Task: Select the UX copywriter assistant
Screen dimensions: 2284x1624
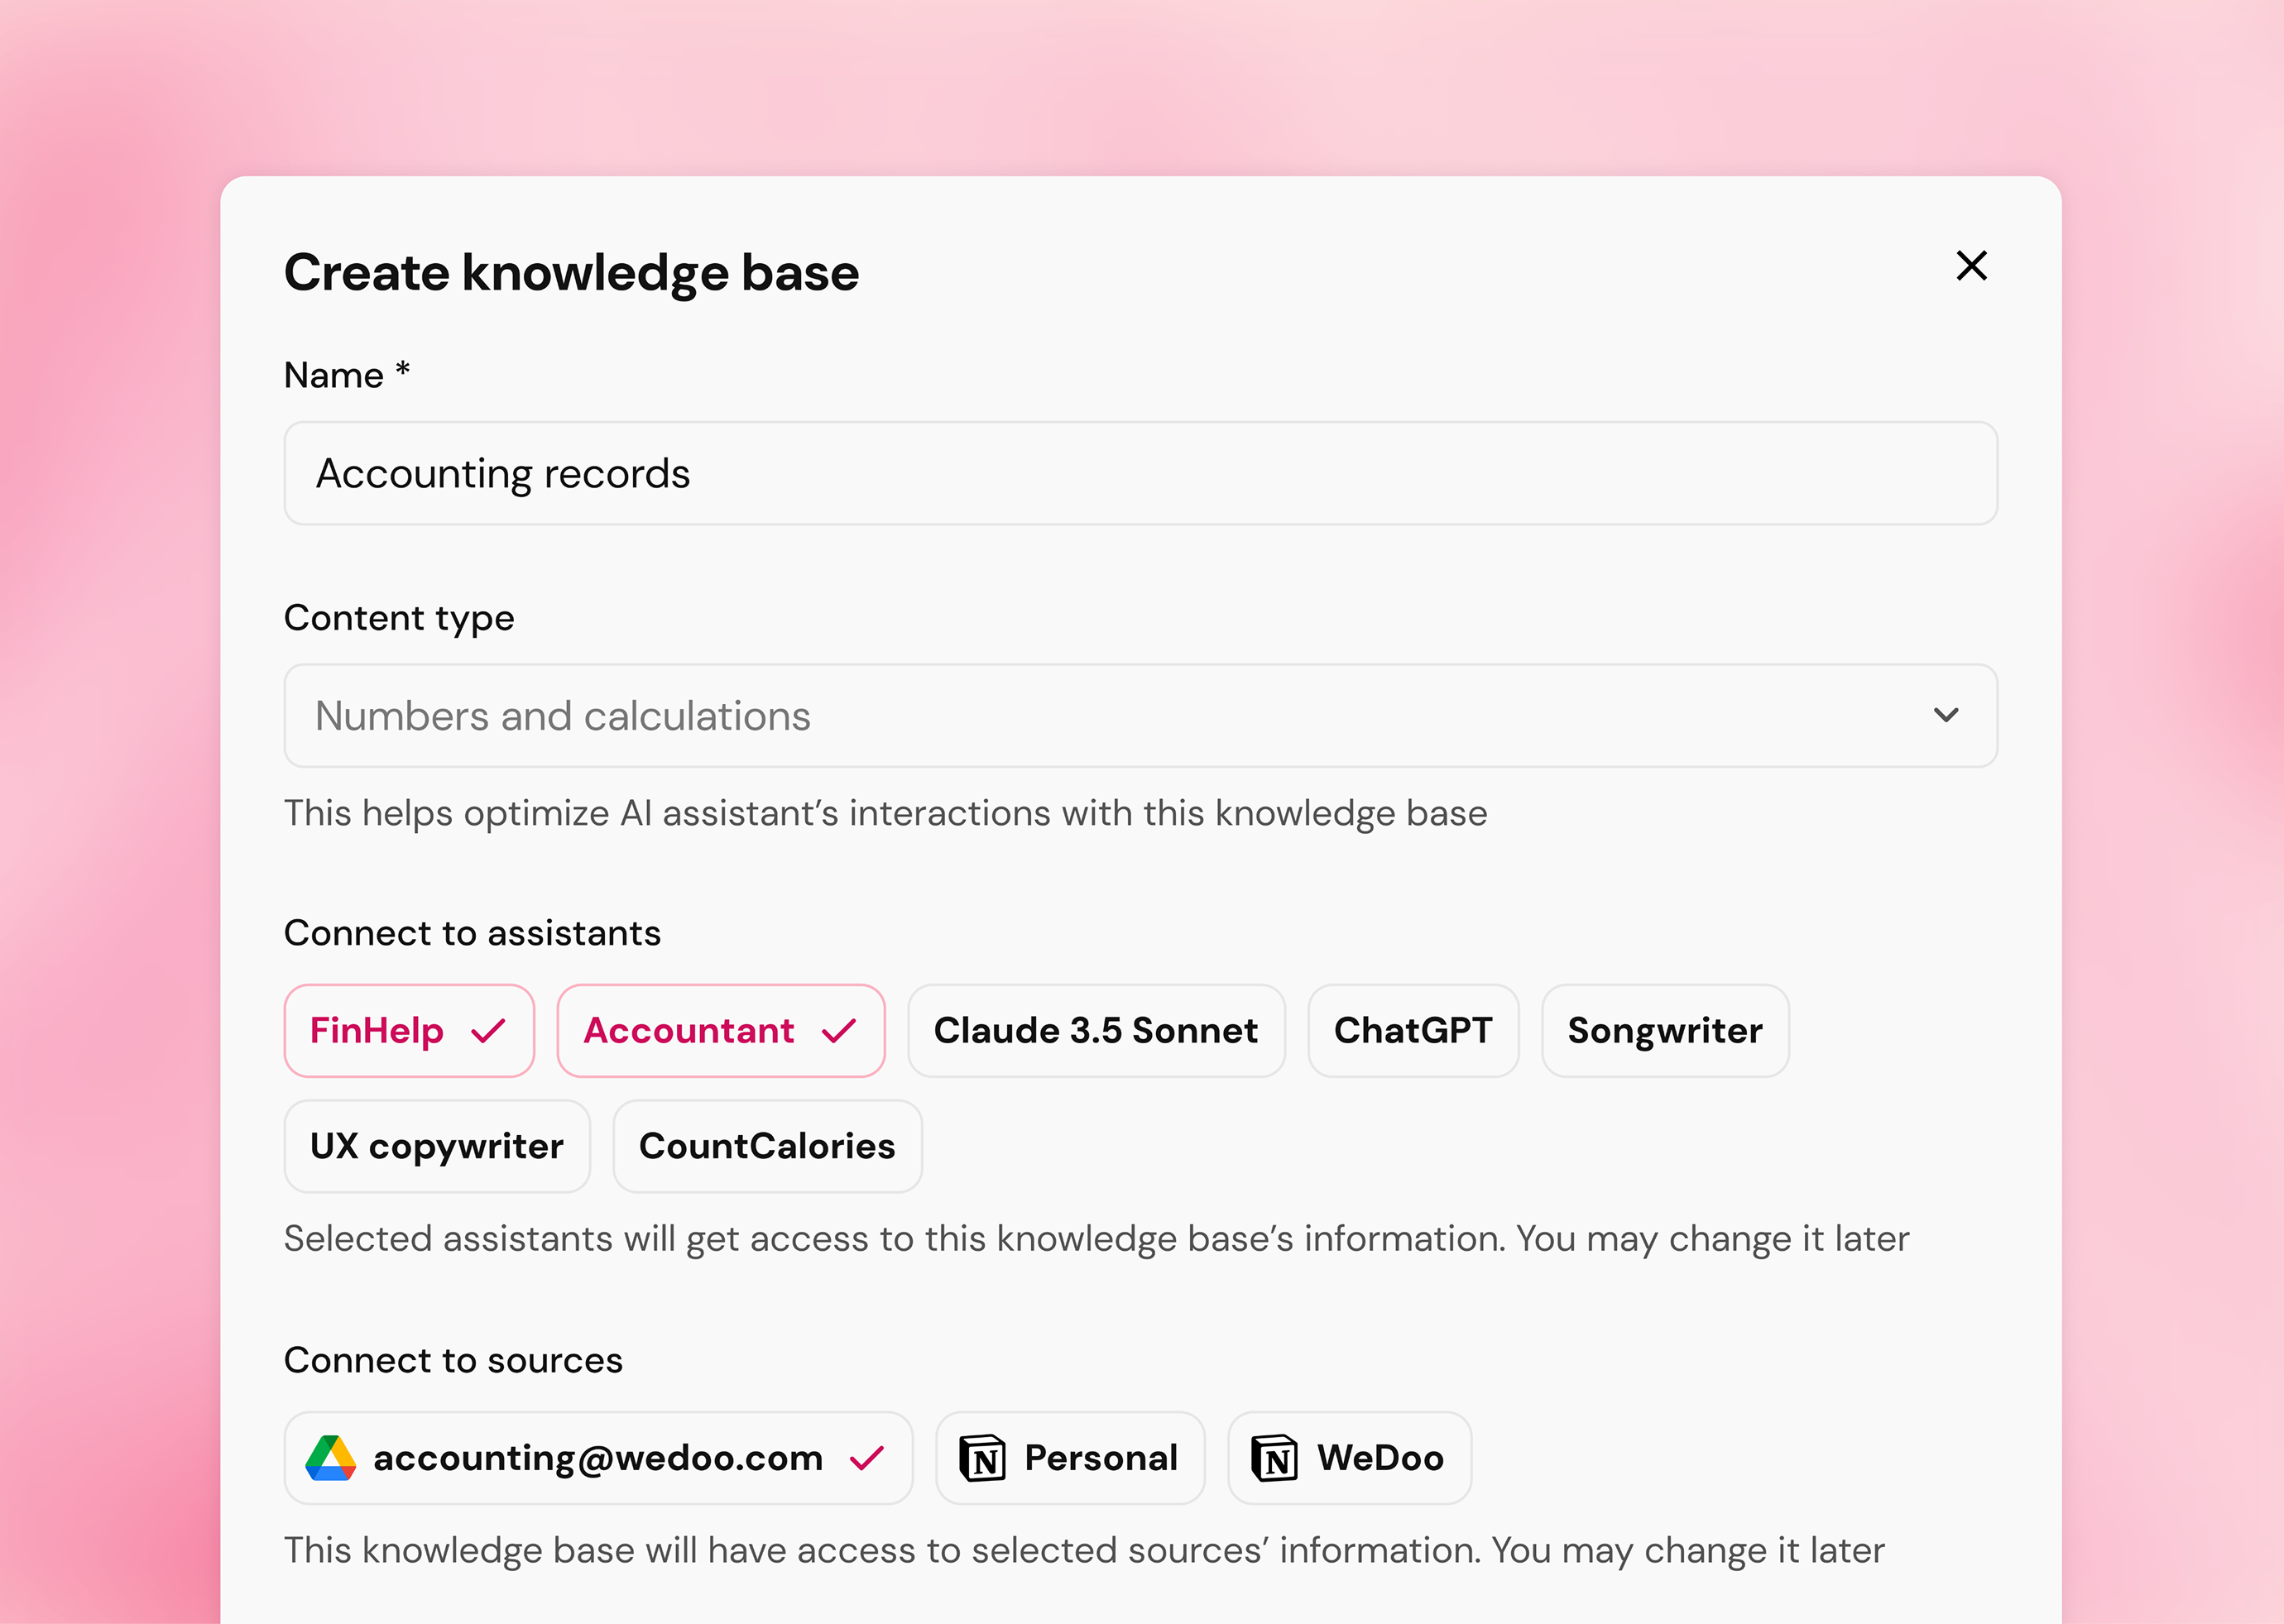Action: coord(437,1146)
